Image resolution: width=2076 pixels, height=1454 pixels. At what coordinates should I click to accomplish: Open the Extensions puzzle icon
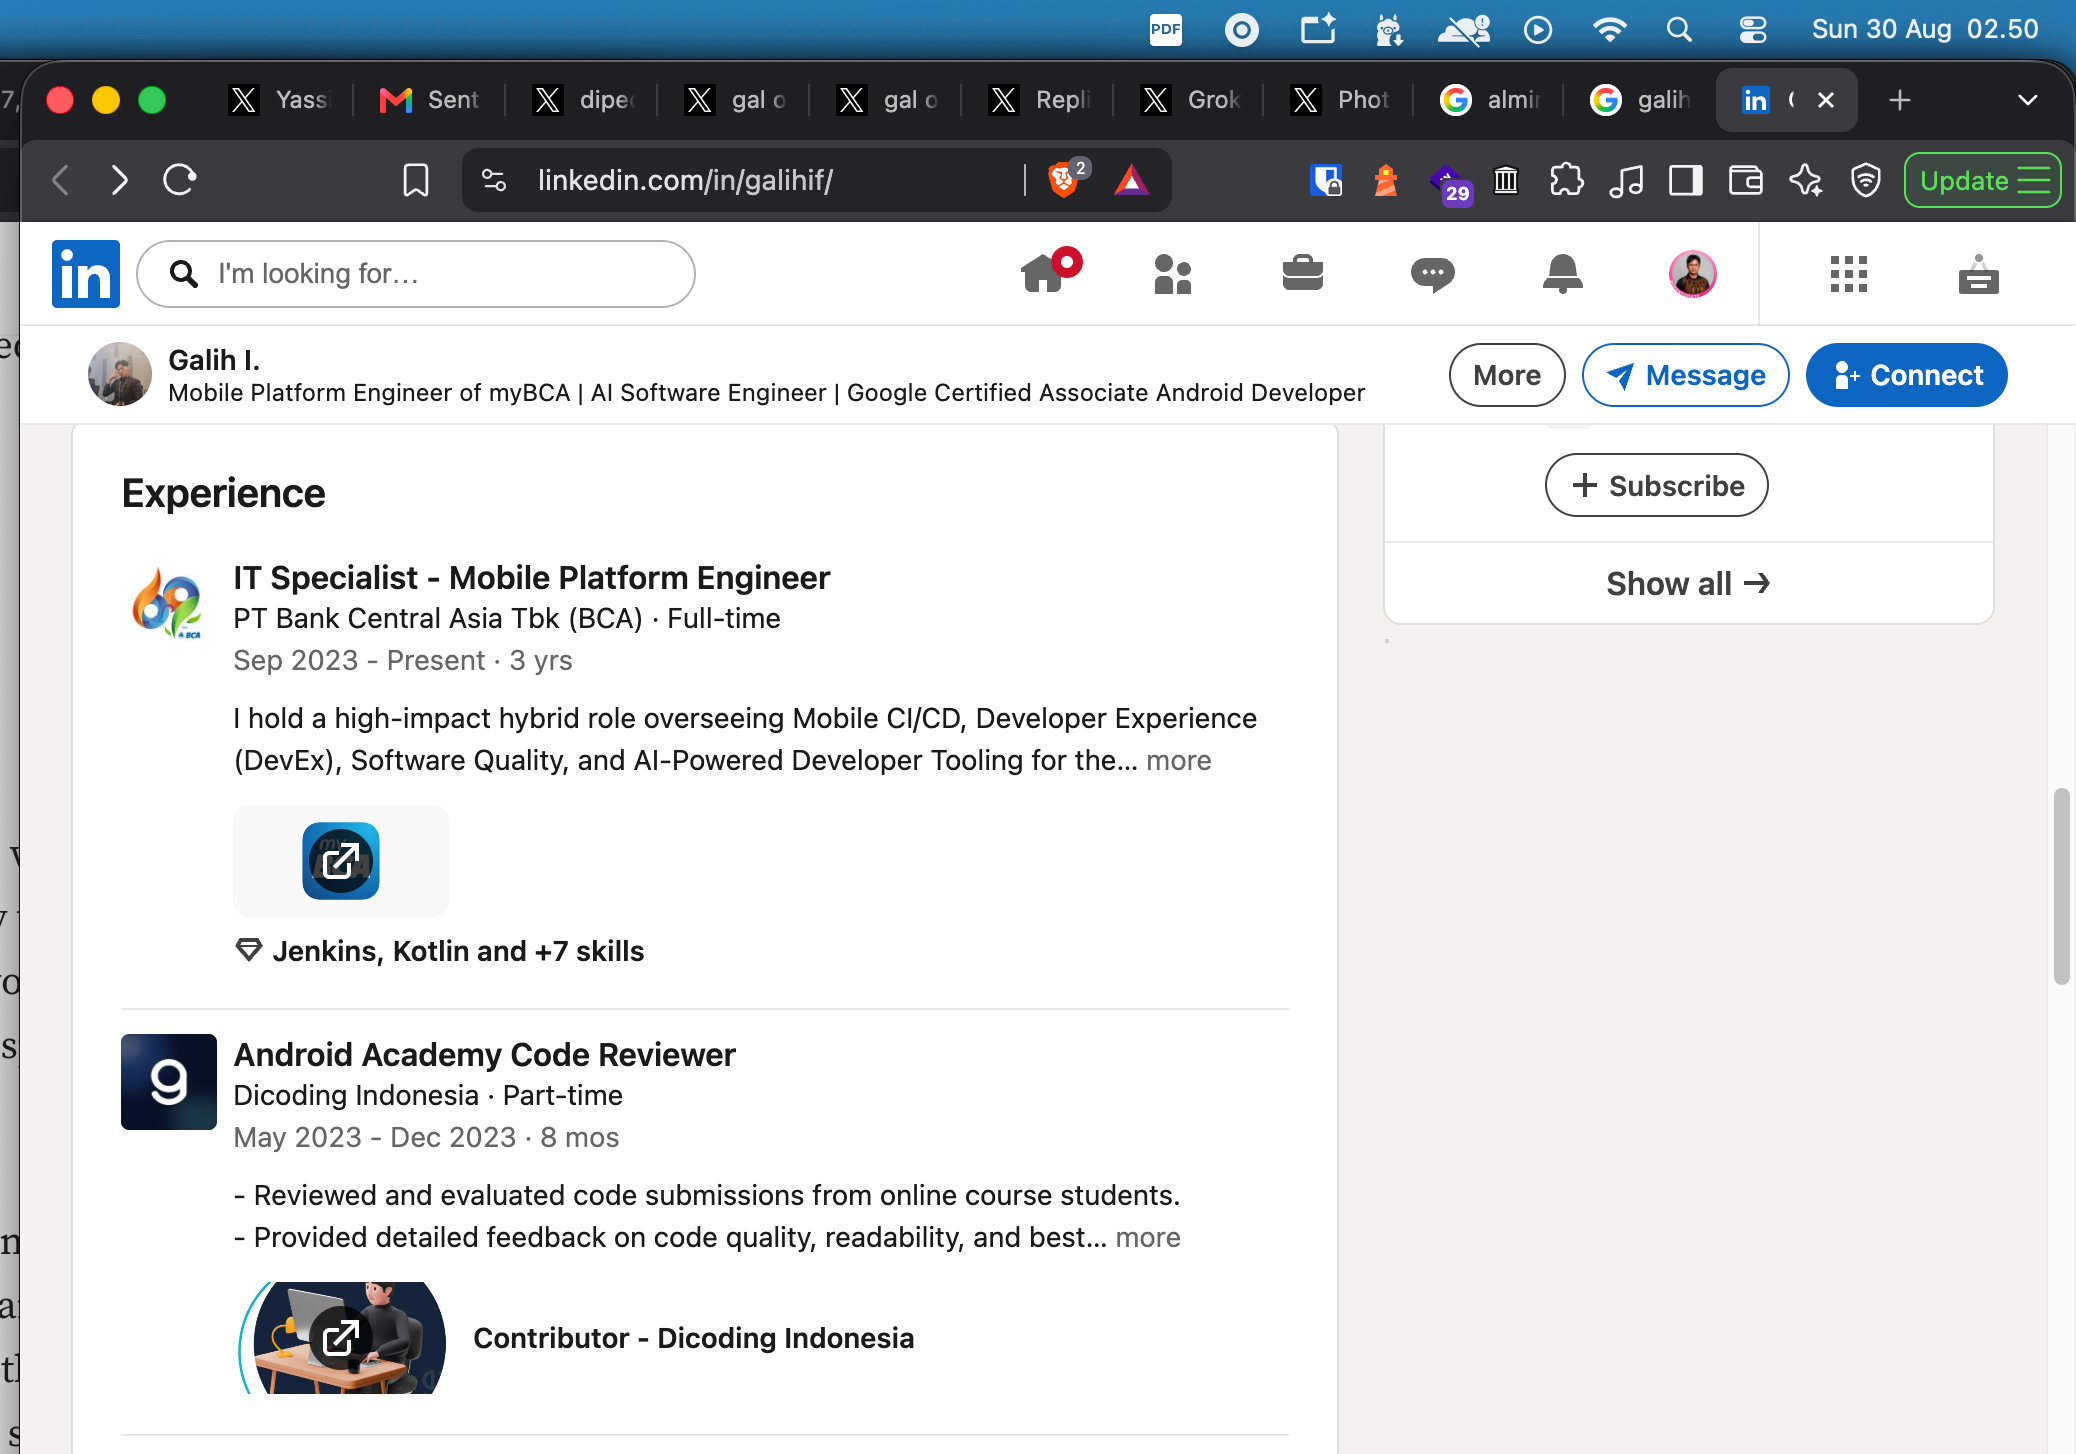[1566, 180]
